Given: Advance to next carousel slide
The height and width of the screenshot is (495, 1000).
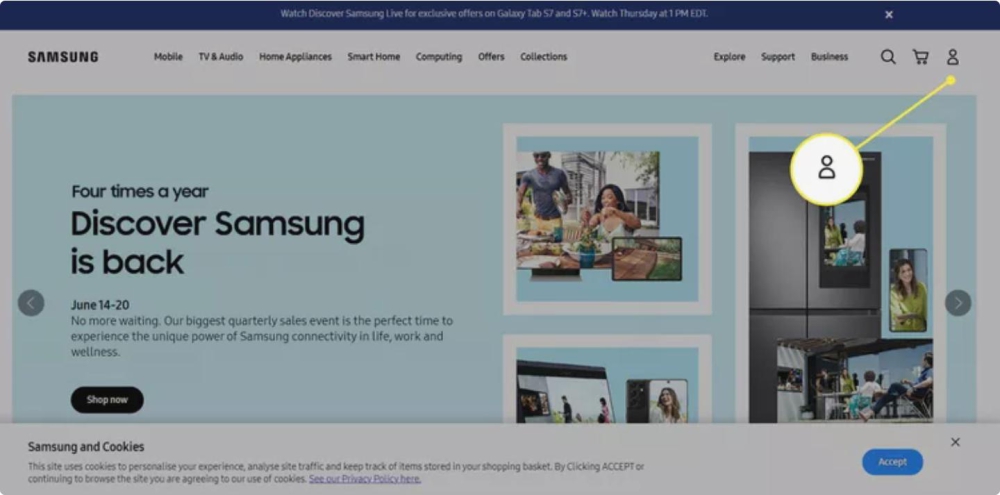Looking at the screenshot, I should [x=958, y=303].
